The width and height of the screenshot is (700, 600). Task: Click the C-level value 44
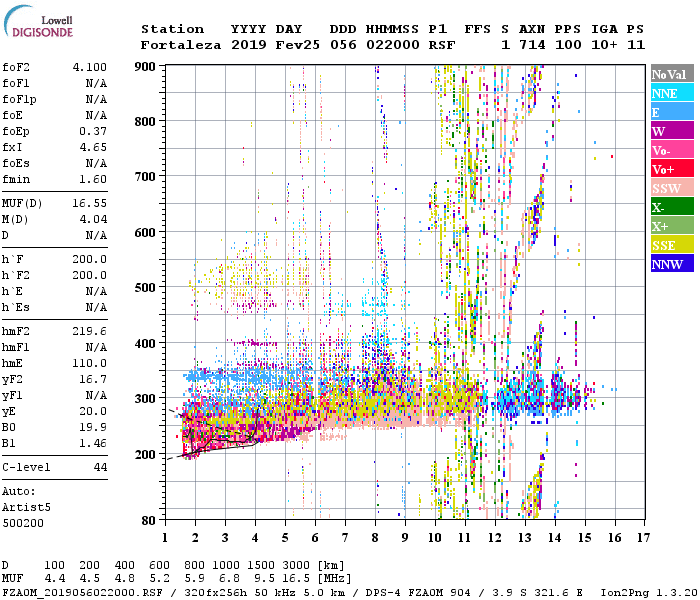pos(100,467)
